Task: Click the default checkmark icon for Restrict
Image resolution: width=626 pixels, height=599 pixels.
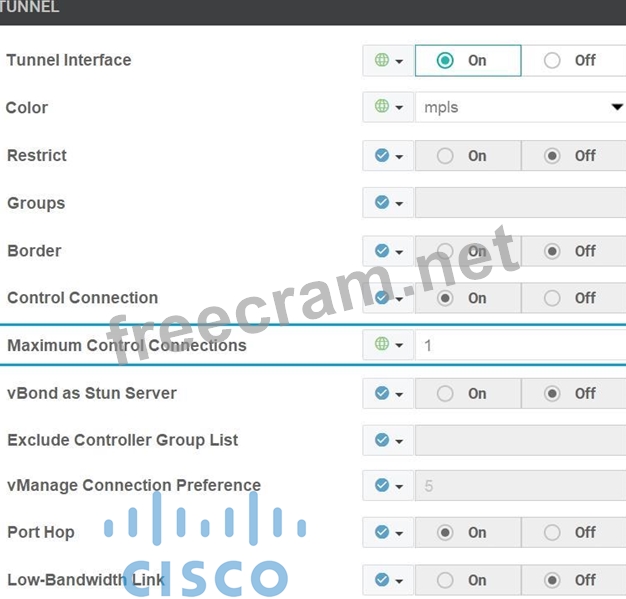Action: [381, 156]
